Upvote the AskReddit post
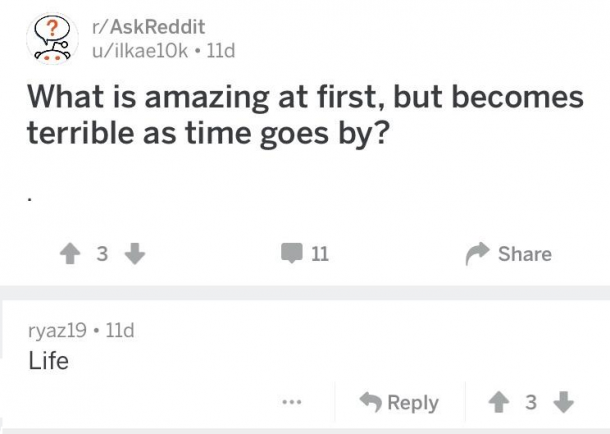This screenshot has height=434, width=610. pos(72,254)
